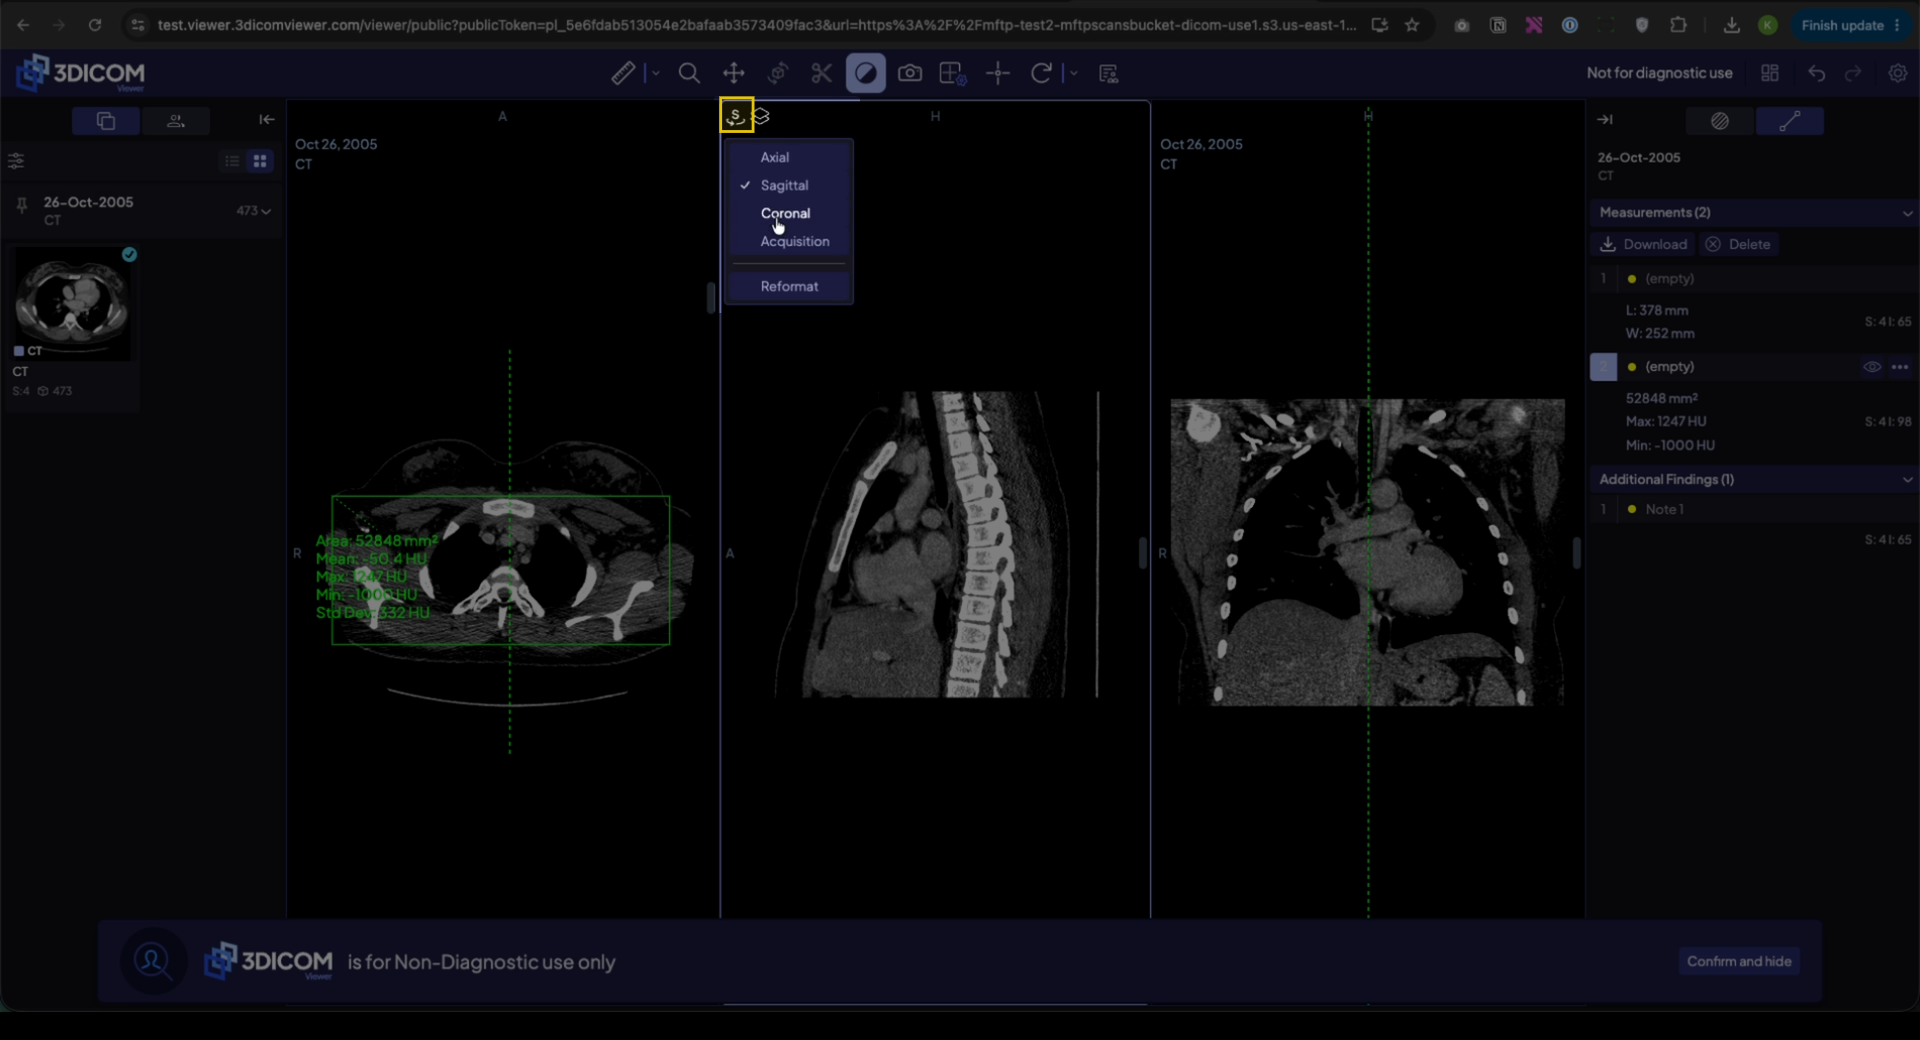The image size is (1920, 1040).
Task: Click Confirm and hide button
Action: [1739, 961]
